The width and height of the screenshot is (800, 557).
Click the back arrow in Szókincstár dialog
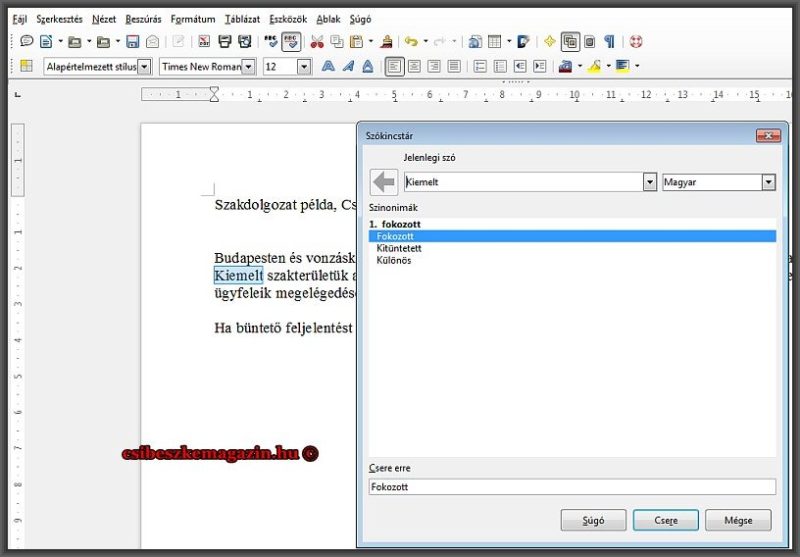pos(384,182)
